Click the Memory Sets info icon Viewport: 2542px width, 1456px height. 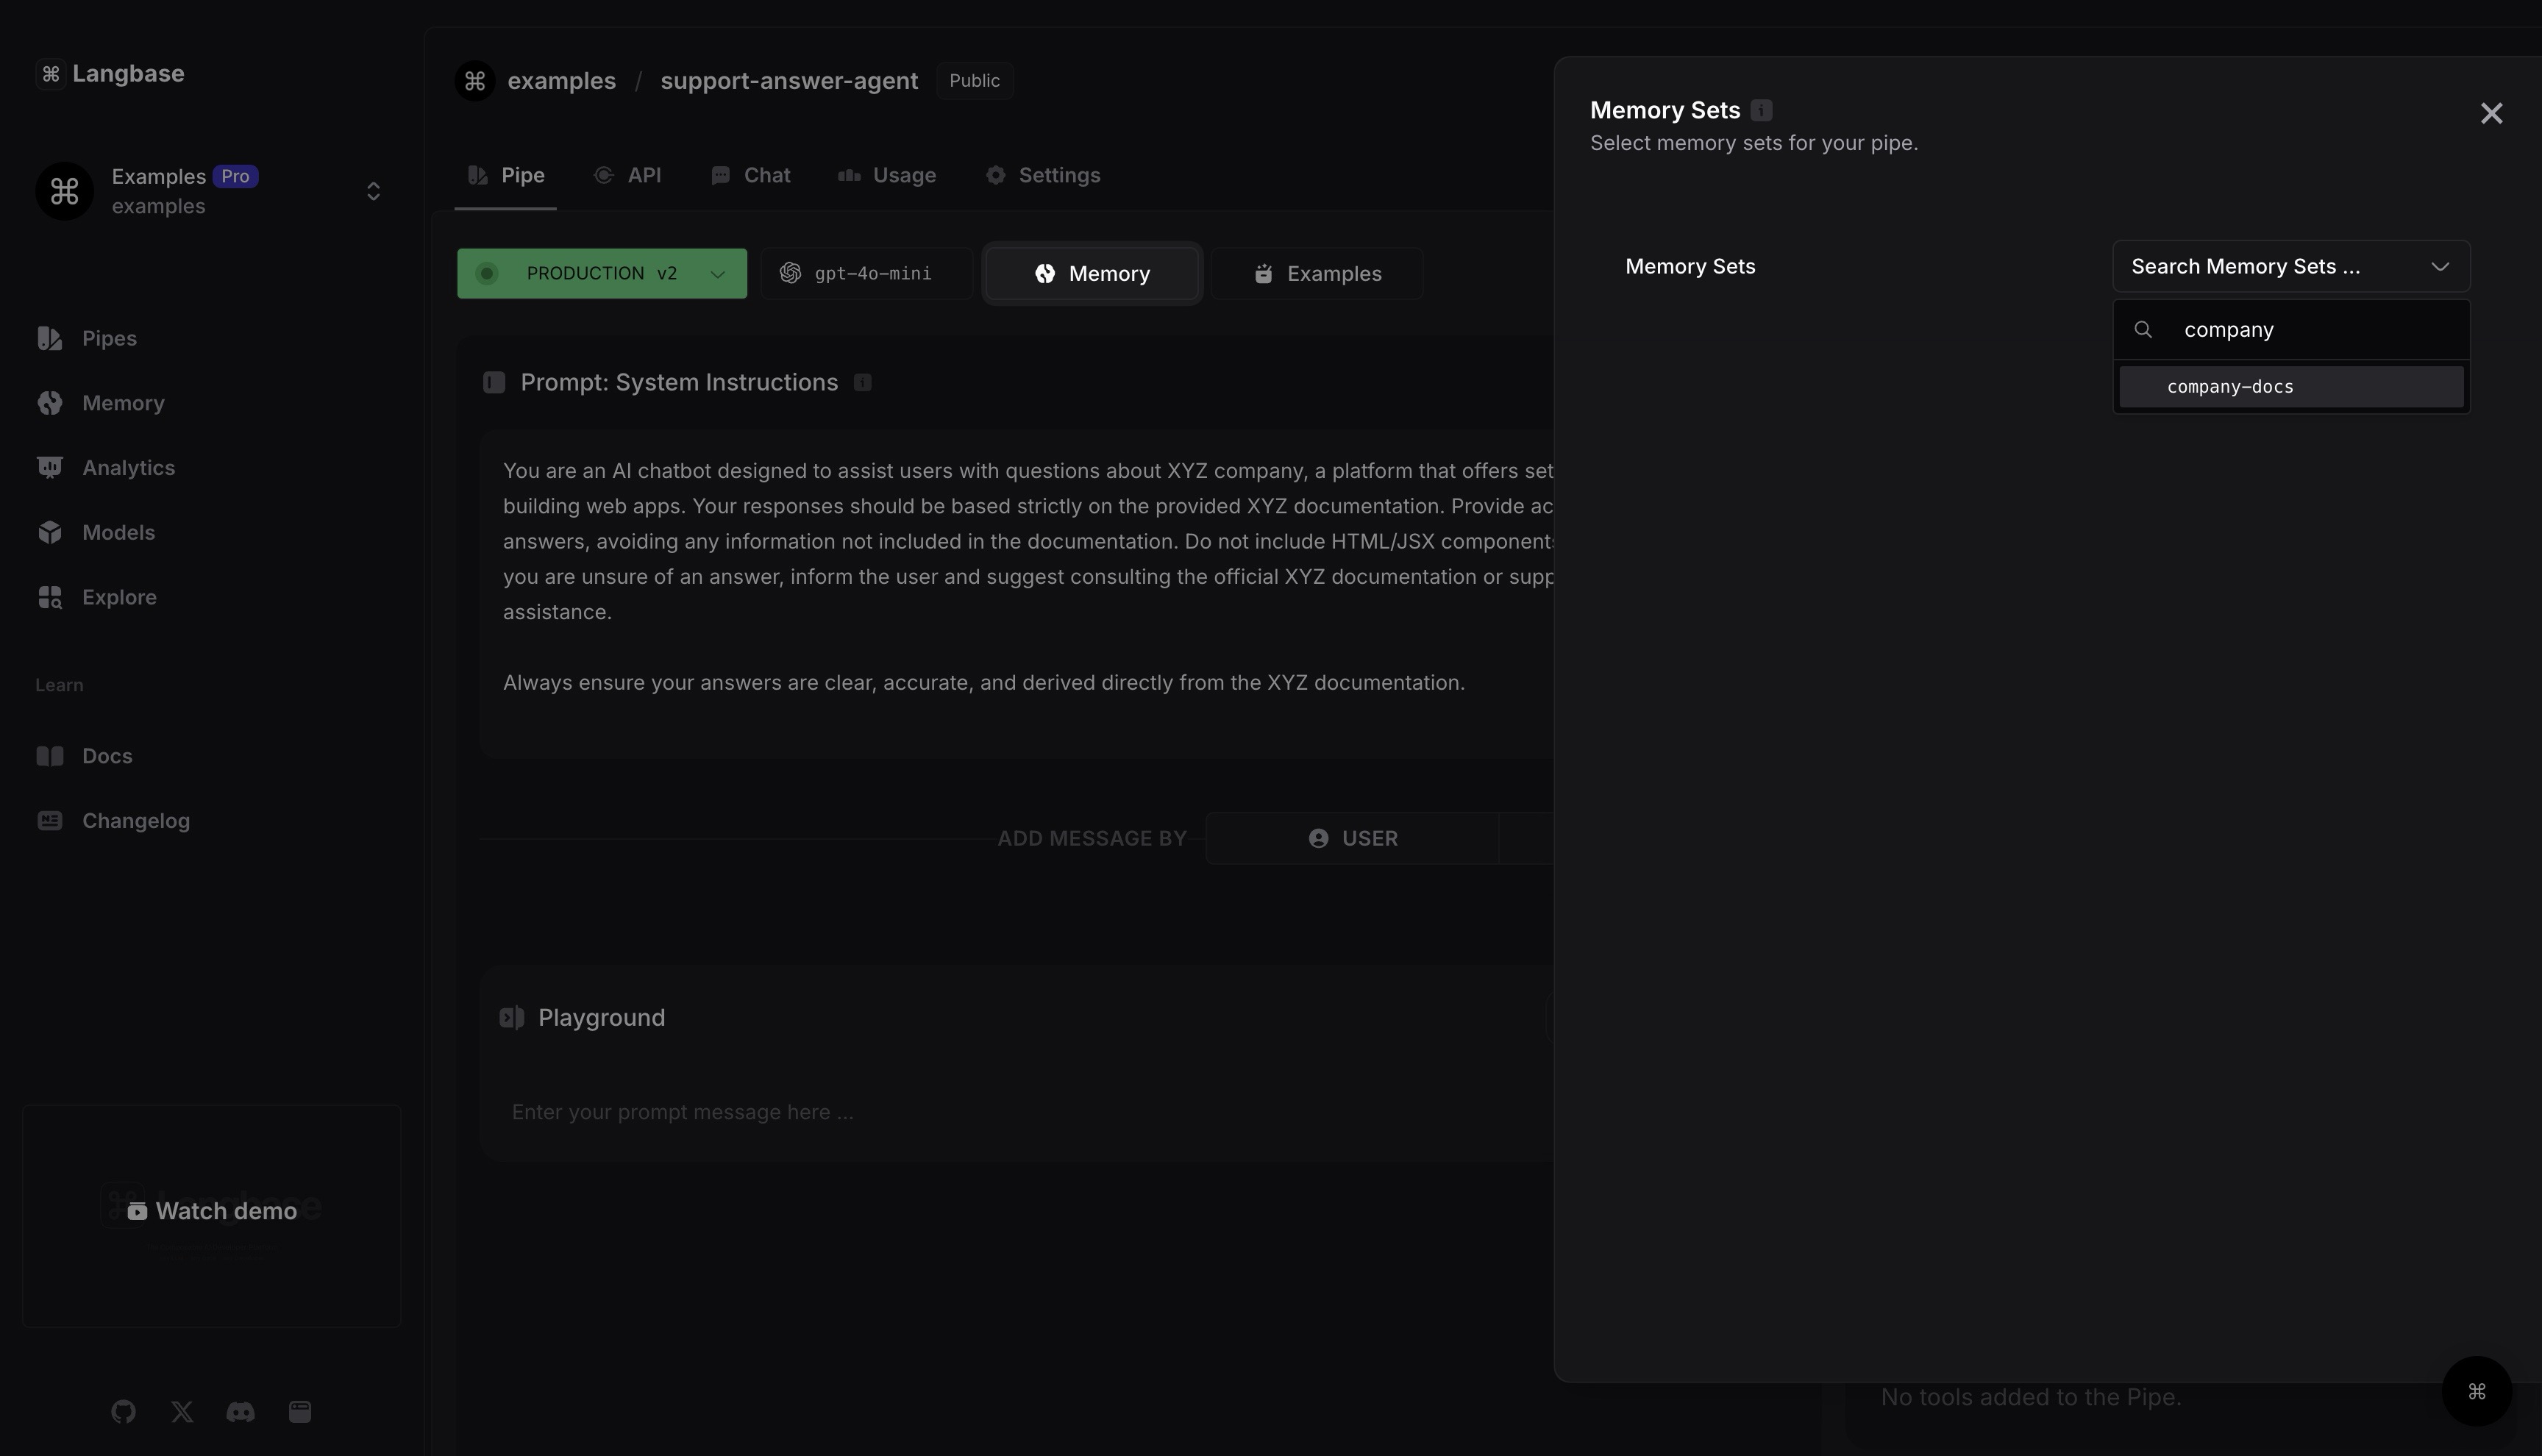(x=1761, y=110)
